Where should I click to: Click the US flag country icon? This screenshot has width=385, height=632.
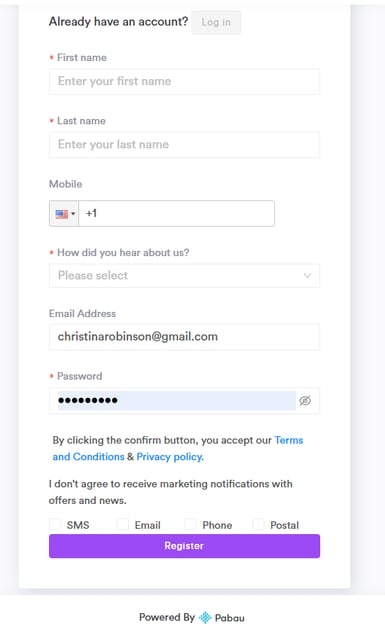[x=62, y=214]
